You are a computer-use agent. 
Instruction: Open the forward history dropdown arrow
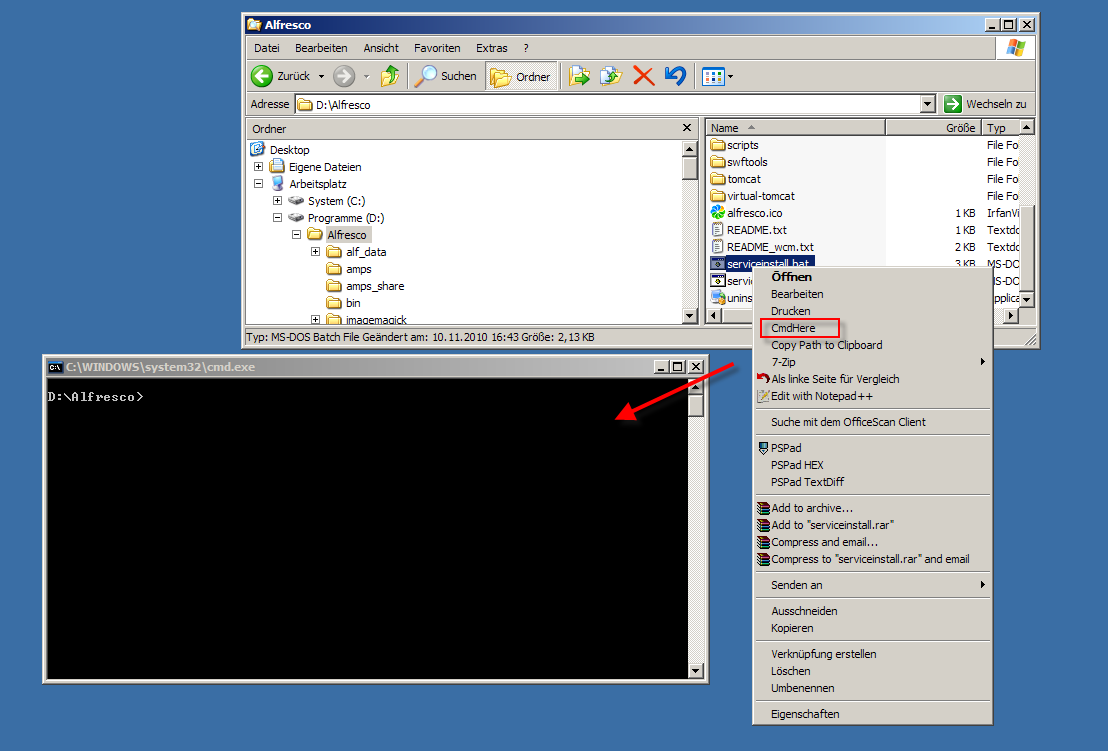click(366, 76)
